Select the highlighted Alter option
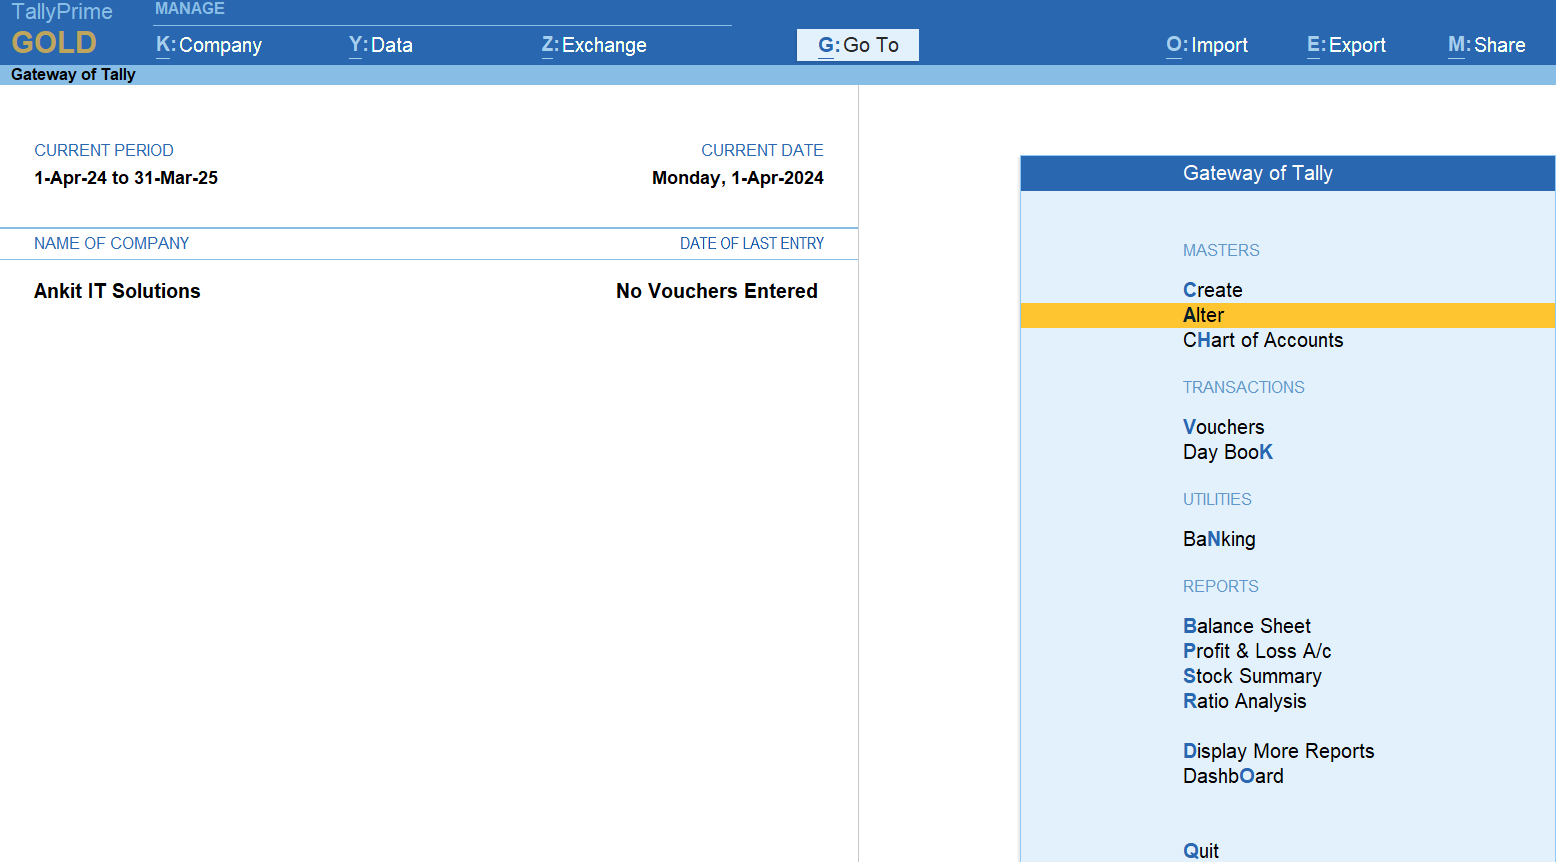The width and height of the screenshot is (1556, 862). pyautogui.click(x=1203, y=315)
